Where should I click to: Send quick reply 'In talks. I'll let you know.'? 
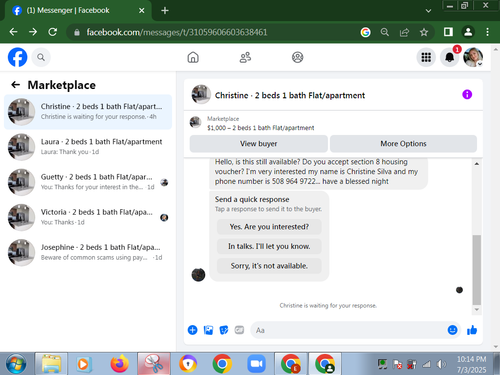pyautogui.click(x=269, y=246)
